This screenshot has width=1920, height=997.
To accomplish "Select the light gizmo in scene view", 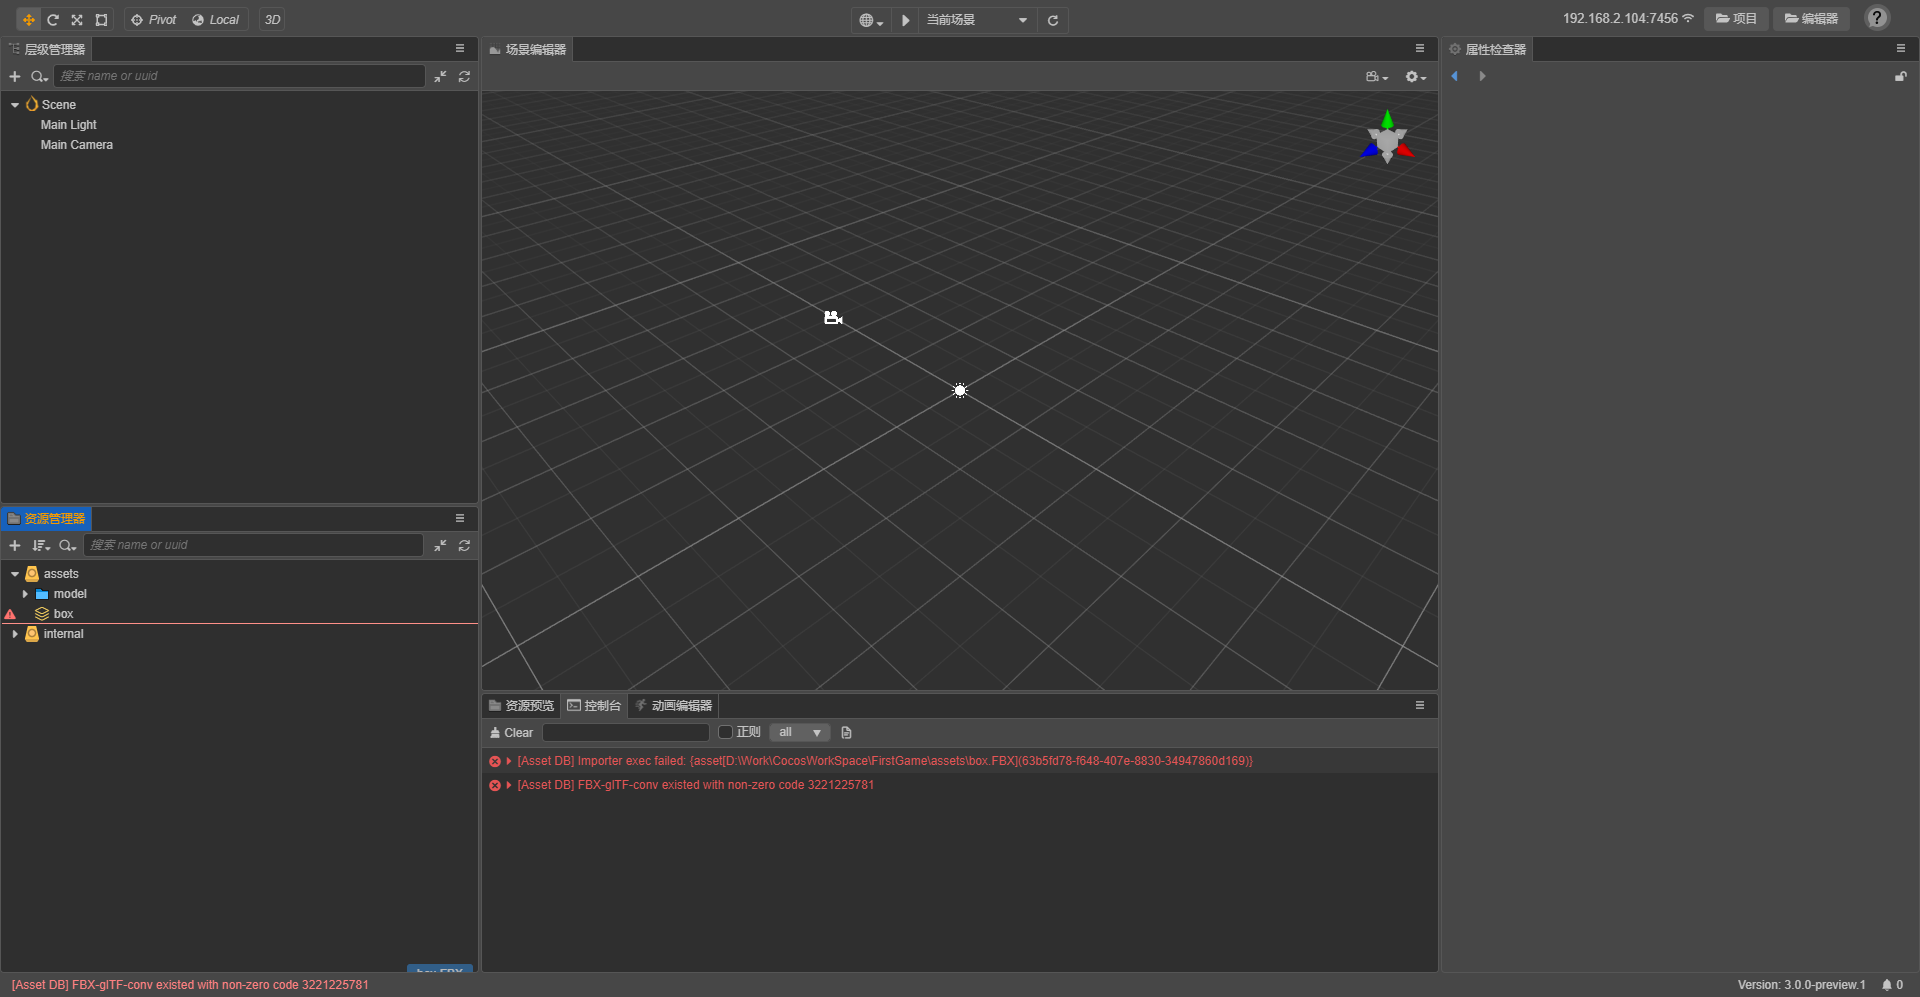I will 960,391.
